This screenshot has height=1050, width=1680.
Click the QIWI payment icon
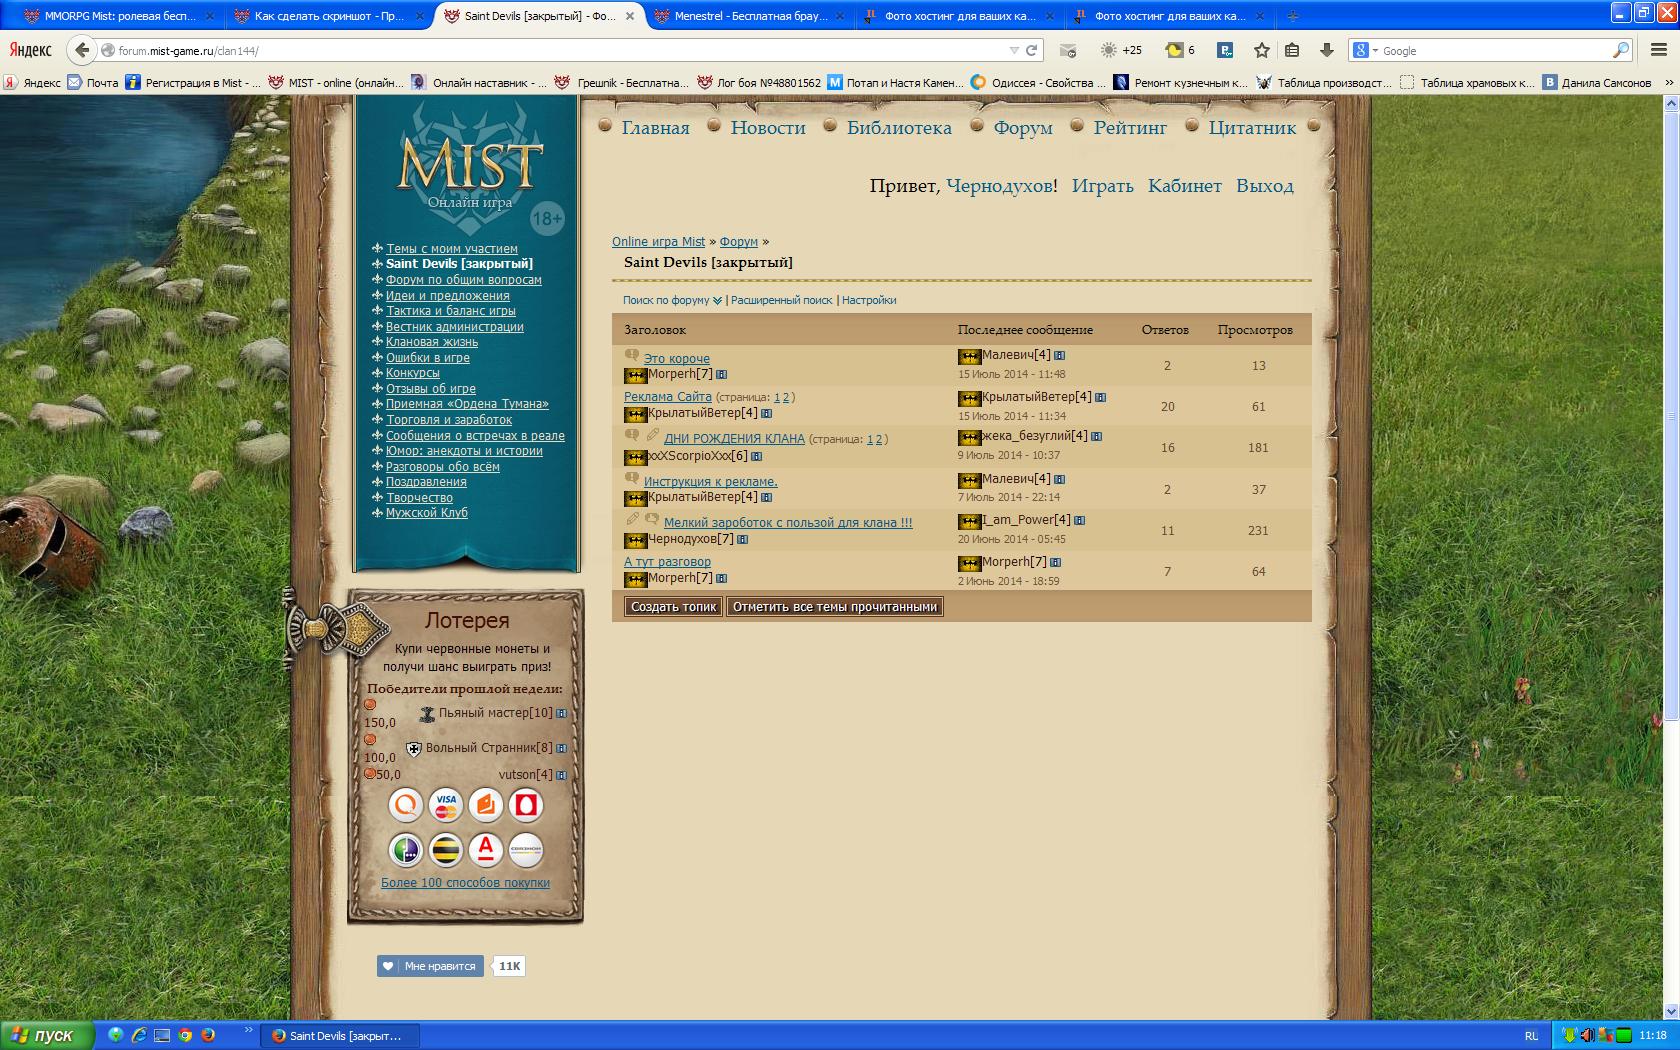click(x=406, y=805)
